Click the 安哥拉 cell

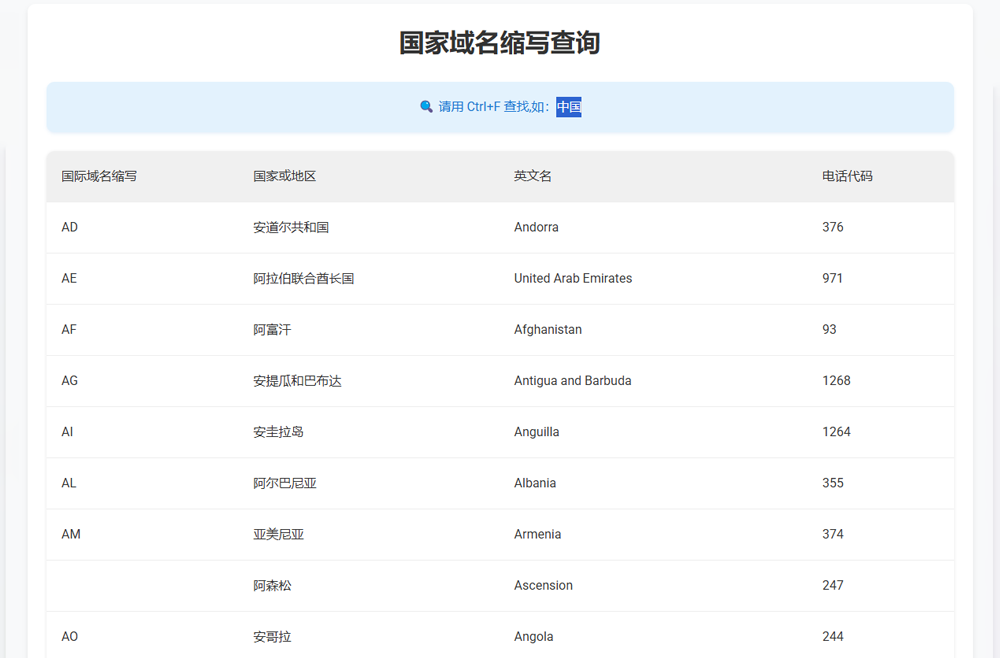tap(272, 636)
